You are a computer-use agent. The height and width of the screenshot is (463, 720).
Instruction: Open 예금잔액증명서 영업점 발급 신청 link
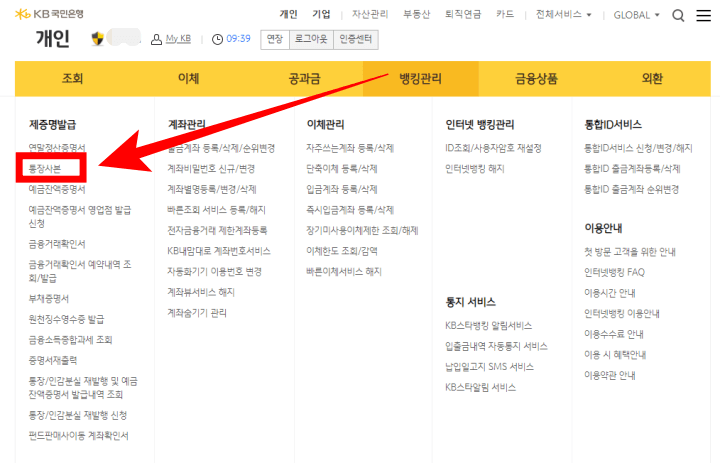point(80,217)
